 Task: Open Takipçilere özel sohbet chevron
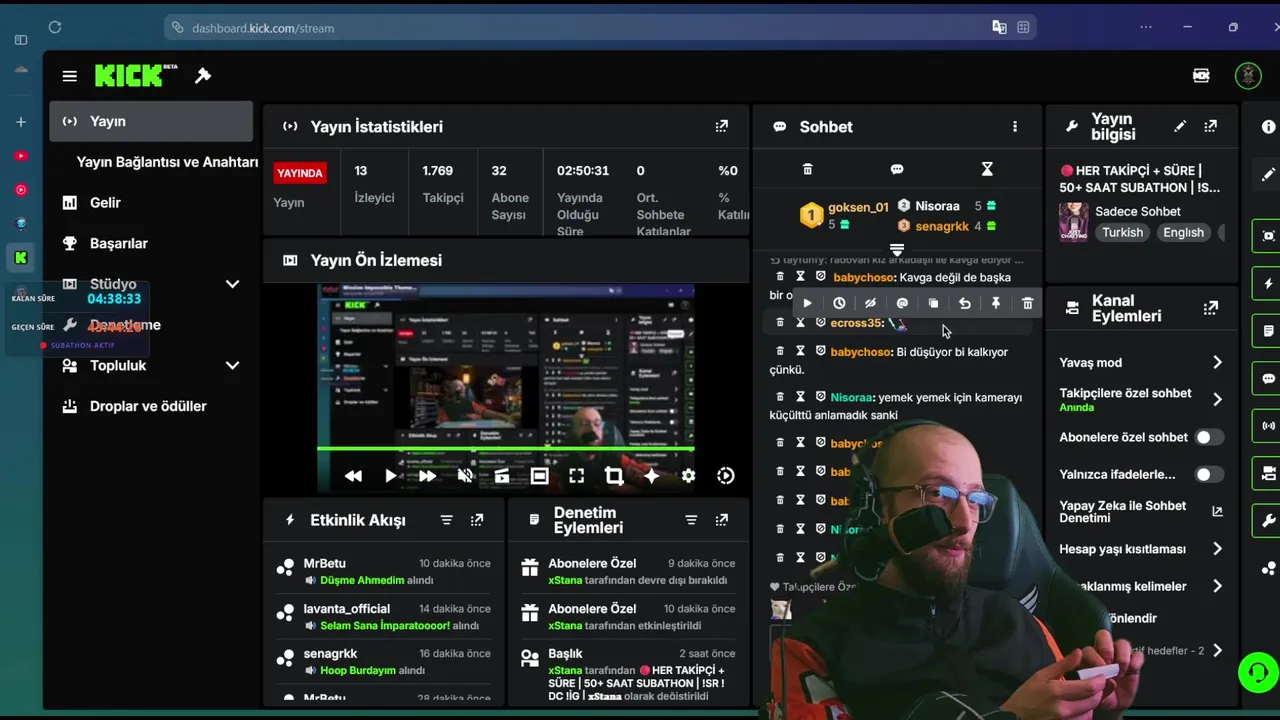point(1217,399)
